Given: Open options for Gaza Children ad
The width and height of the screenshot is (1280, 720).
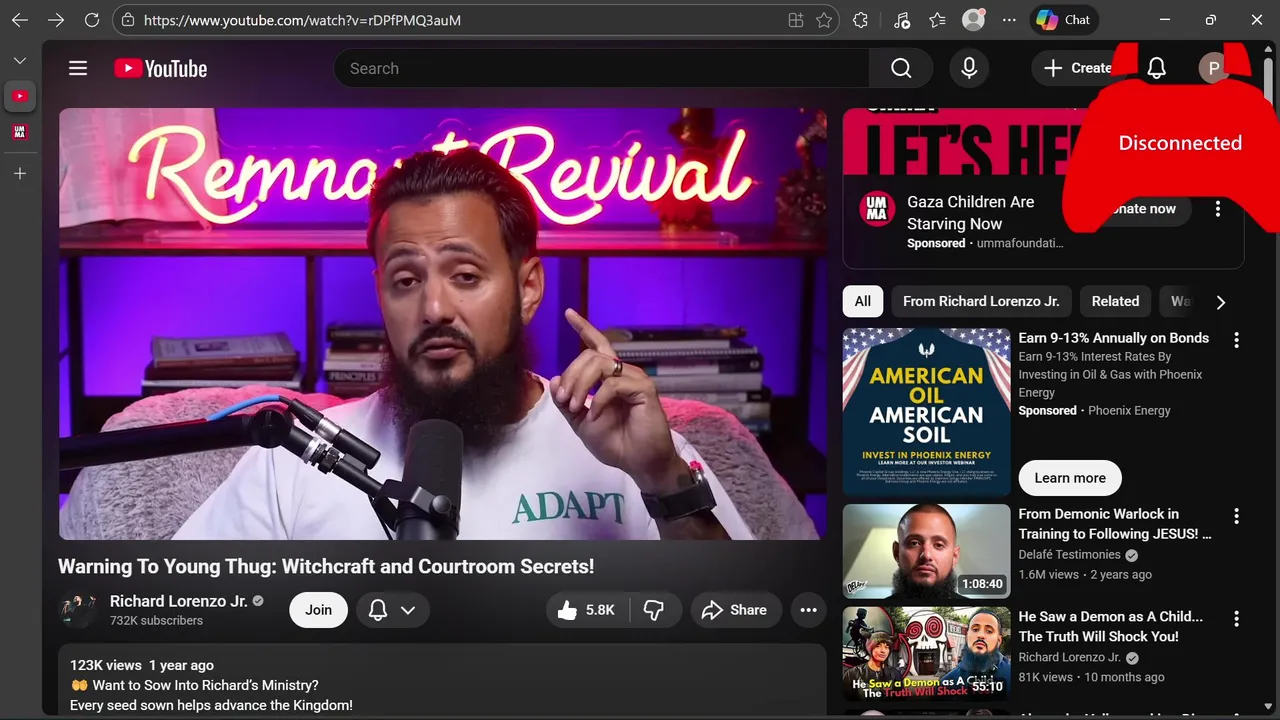Looking at the screenshot, I should tap(1217, 209).
